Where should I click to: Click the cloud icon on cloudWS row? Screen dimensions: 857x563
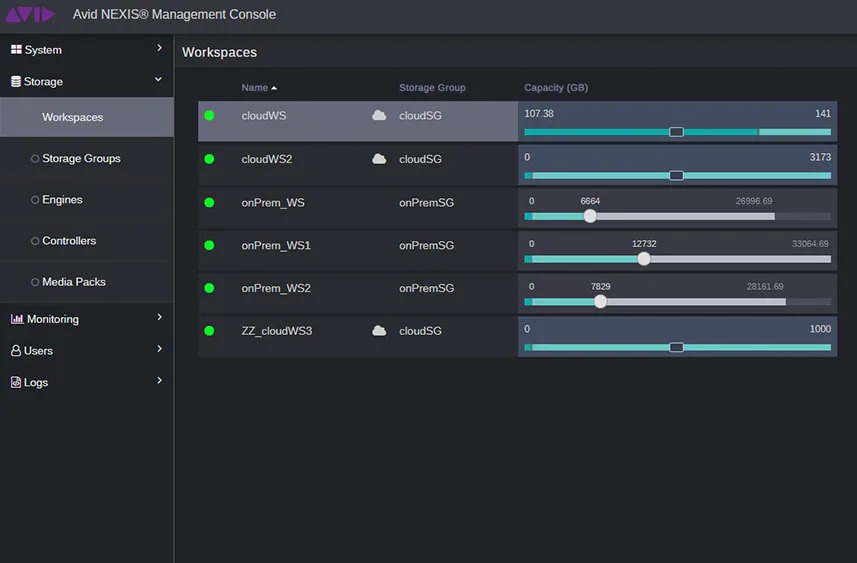point(379,115)
